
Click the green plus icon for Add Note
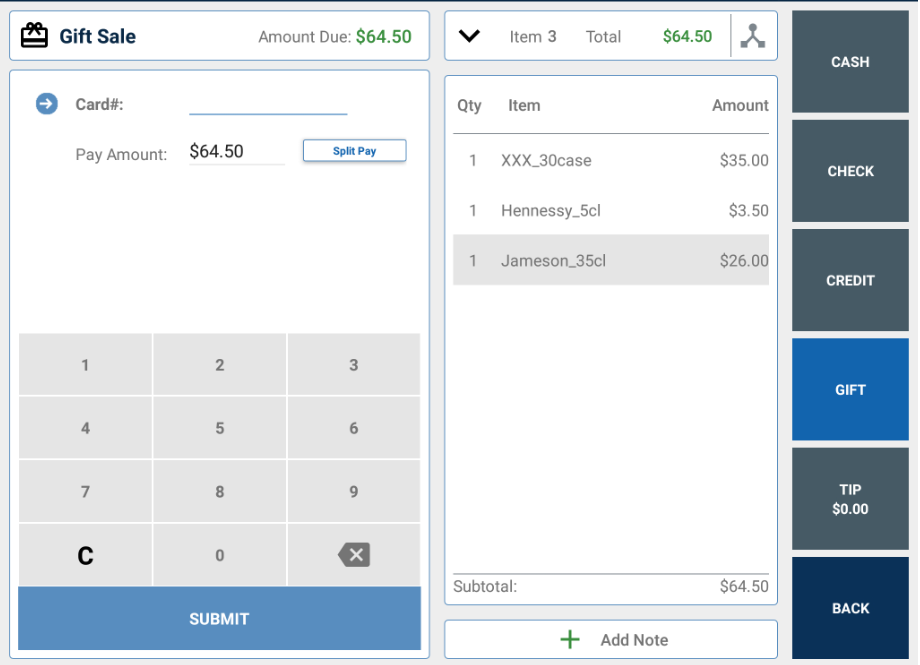570,640
